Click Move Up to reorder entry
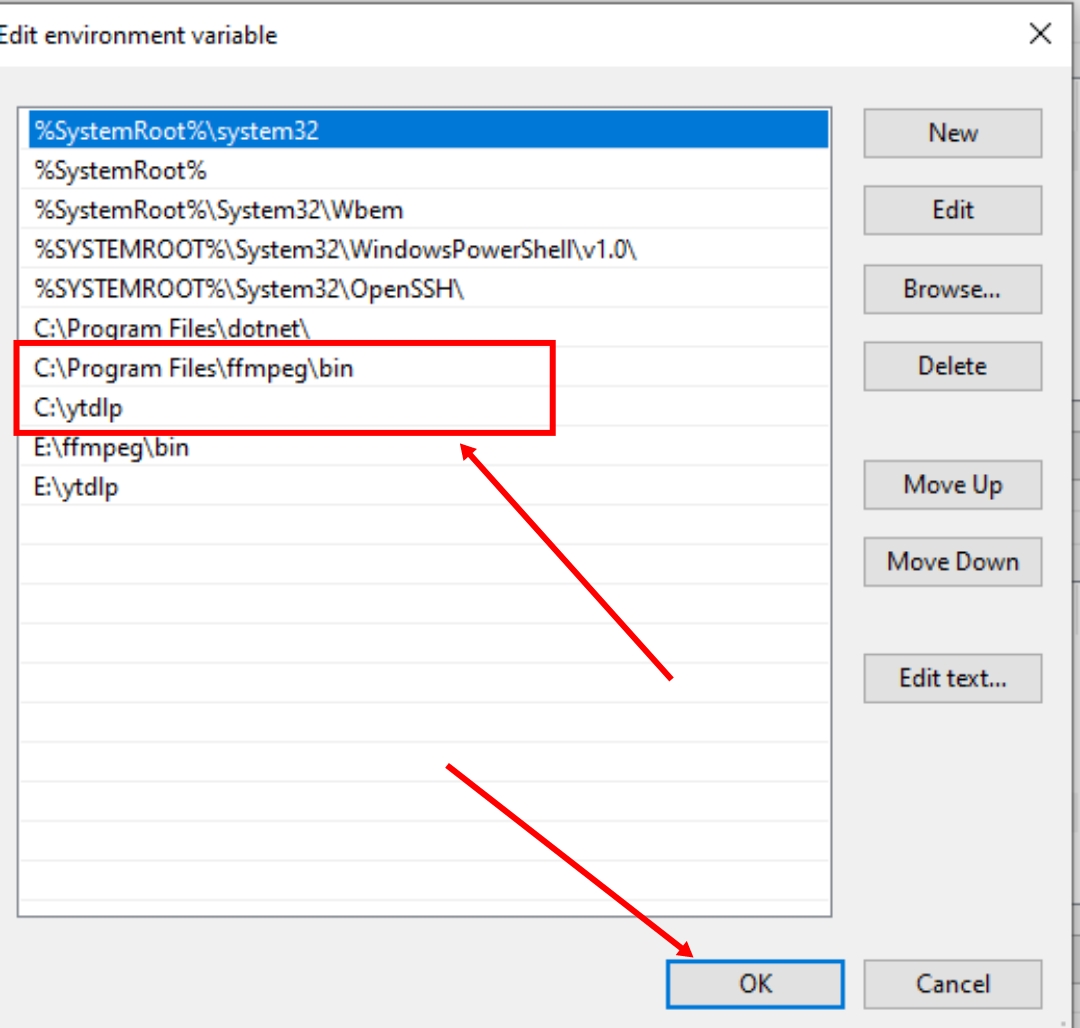Screen dimensions: 1080x1028 coord(952,485)
